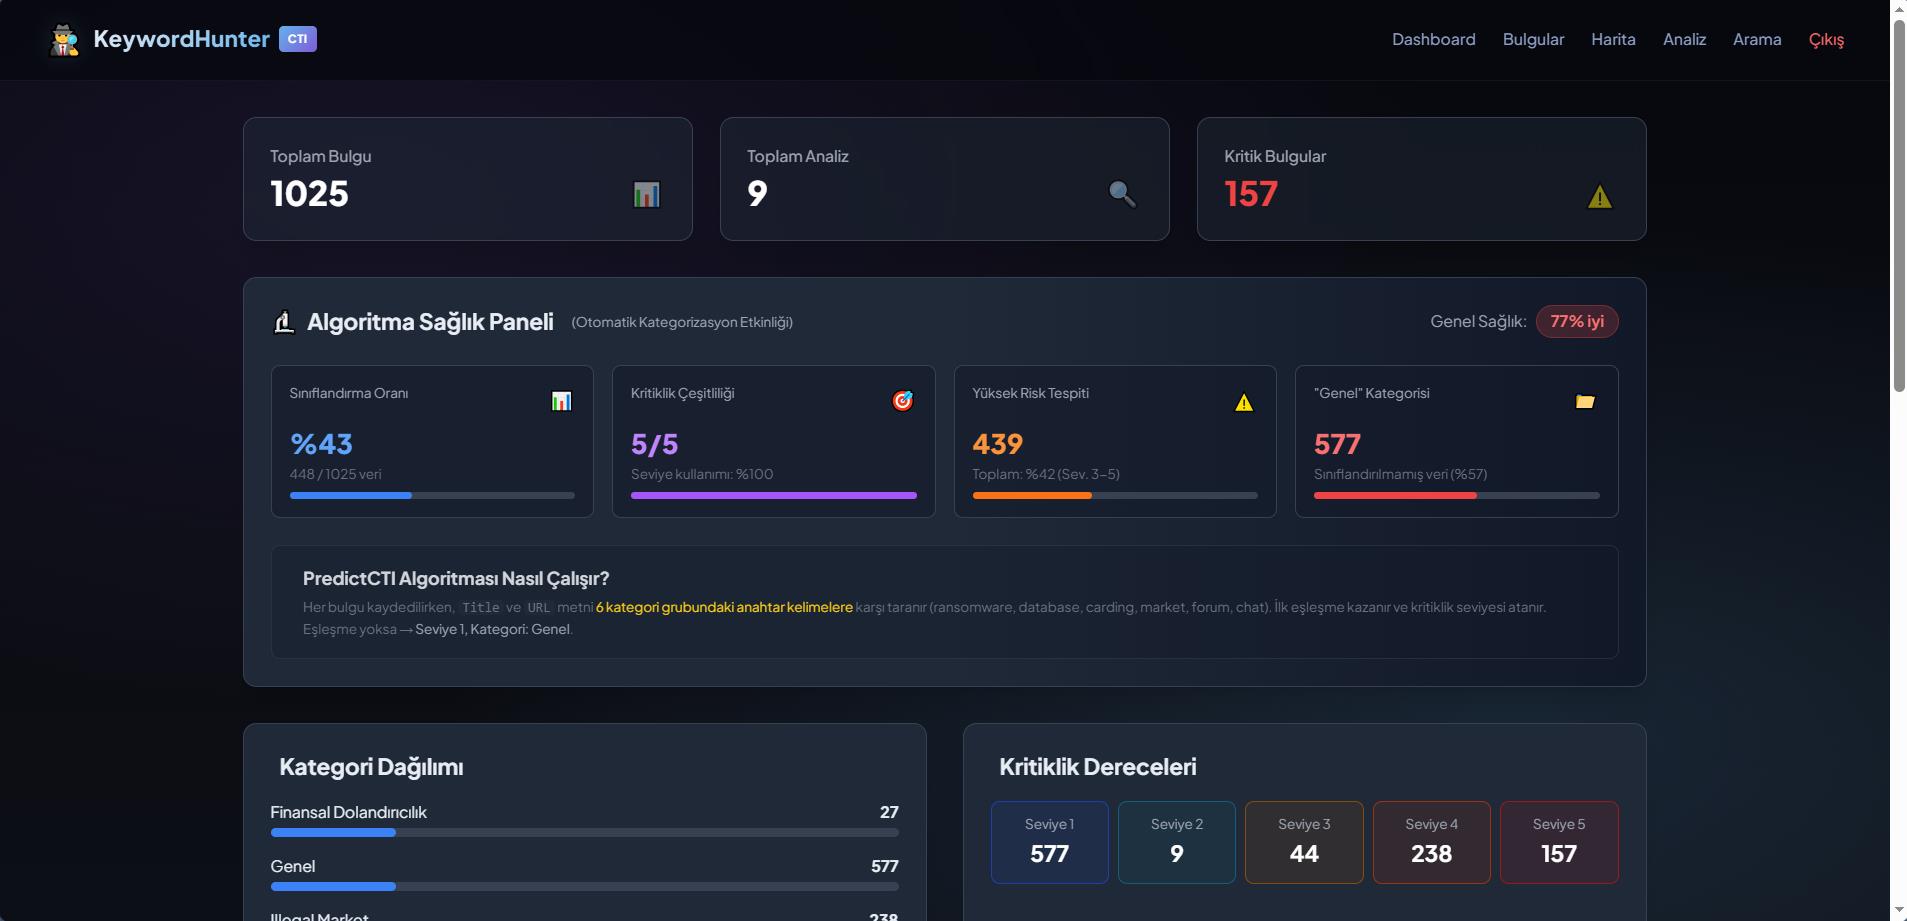The width and height of the screenshot is (1907, 921).
Task: Select the Seviye 2 criticality box
Action: [x=1177, y=842]
